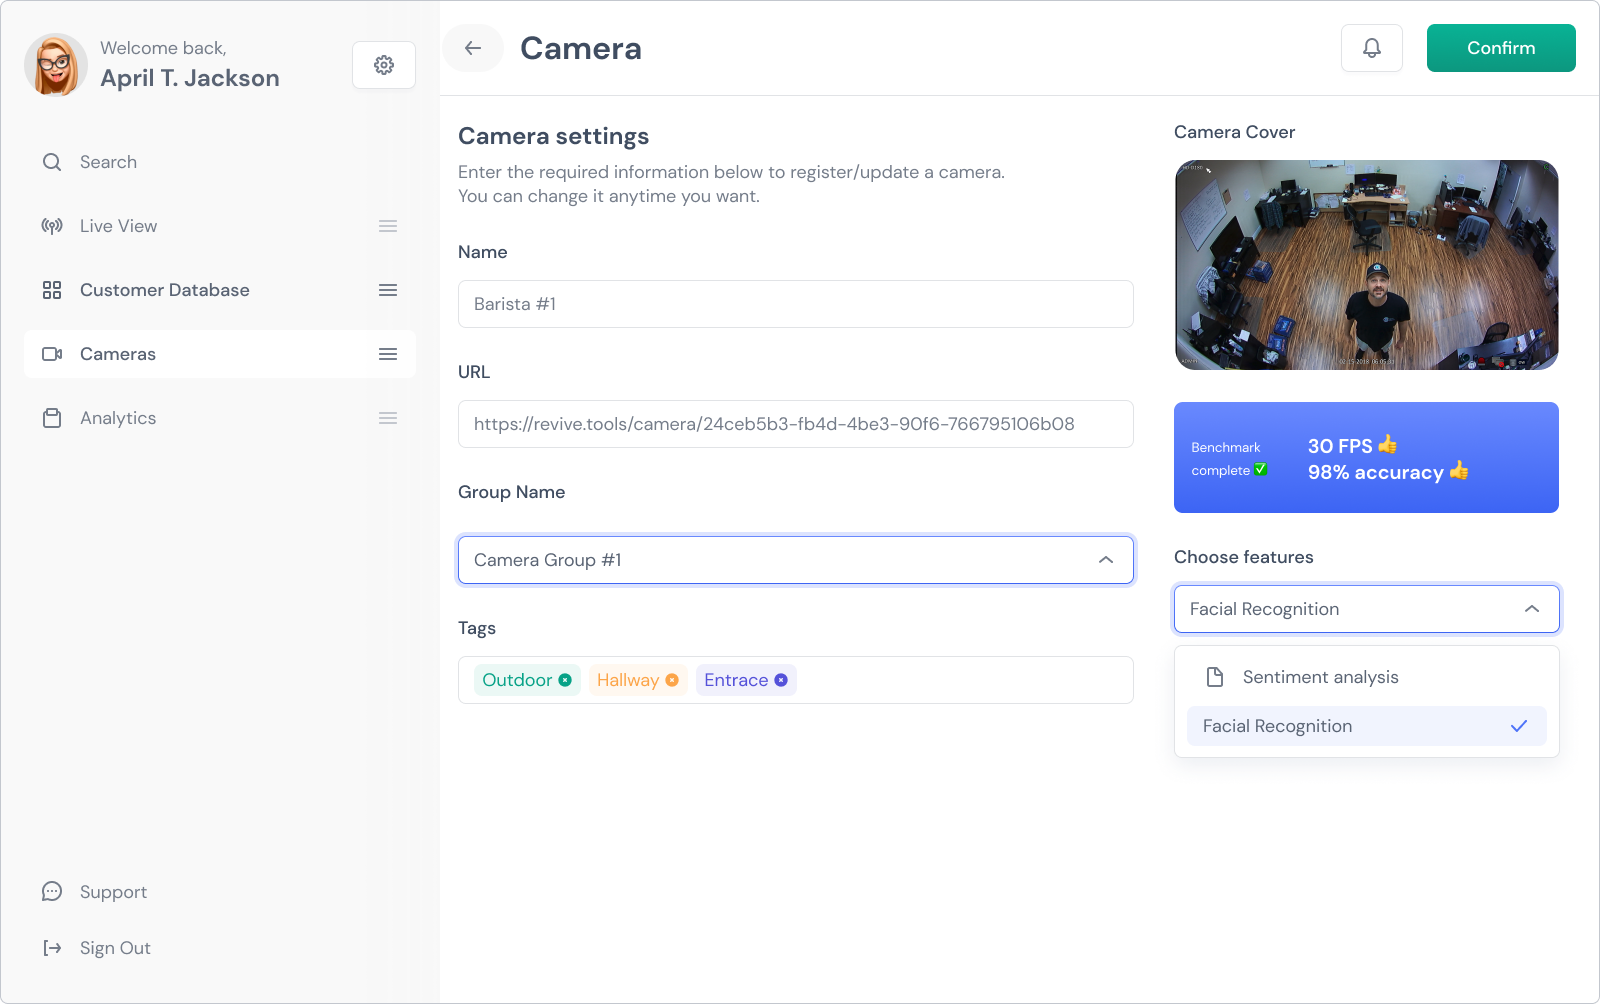Click the user avatar picture
The height and width of the screenshot is (1004, 1600).
pyautogui.click(x=56, y=65)
